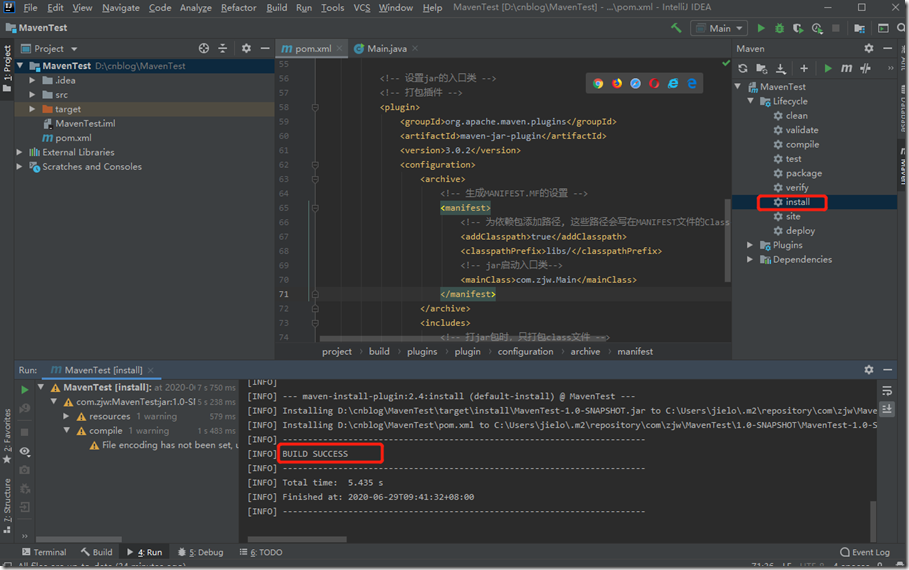Viewport: 909px width, 570px height.
Task: Open the VCS menu
Action: (362, 8)
